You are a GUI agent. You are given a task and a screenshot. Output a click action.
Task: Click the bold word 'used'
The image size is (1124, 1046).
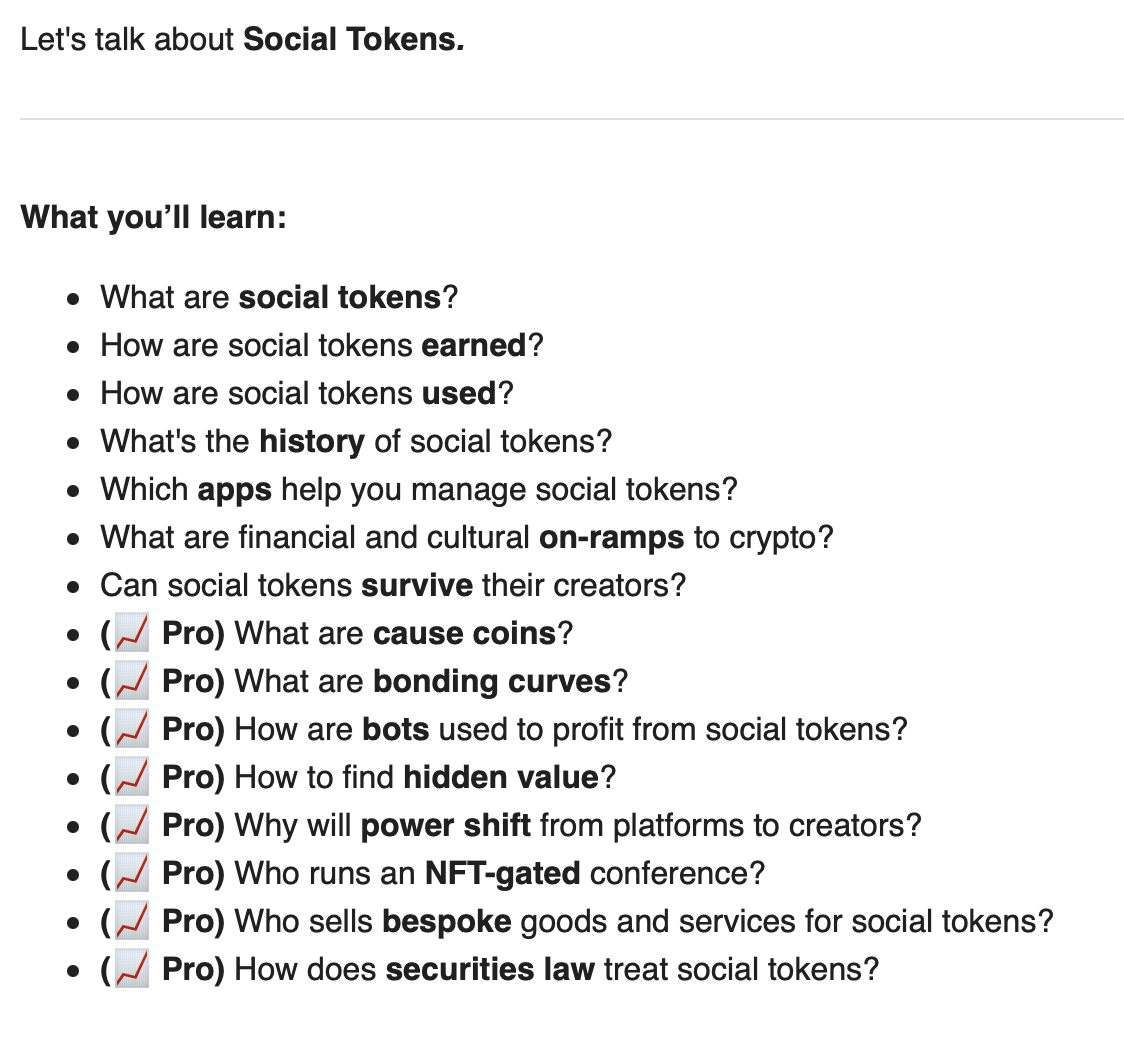click(x=459, y=393)
